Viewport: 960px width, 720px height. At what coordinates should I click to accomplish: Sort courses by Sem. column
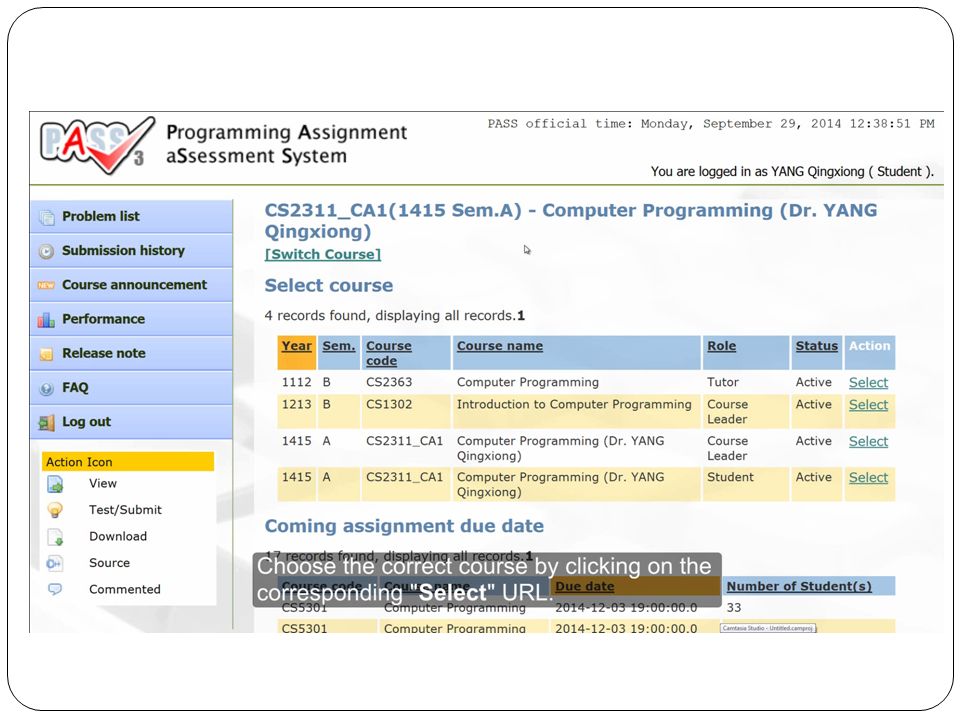click(x=339, y=346)
